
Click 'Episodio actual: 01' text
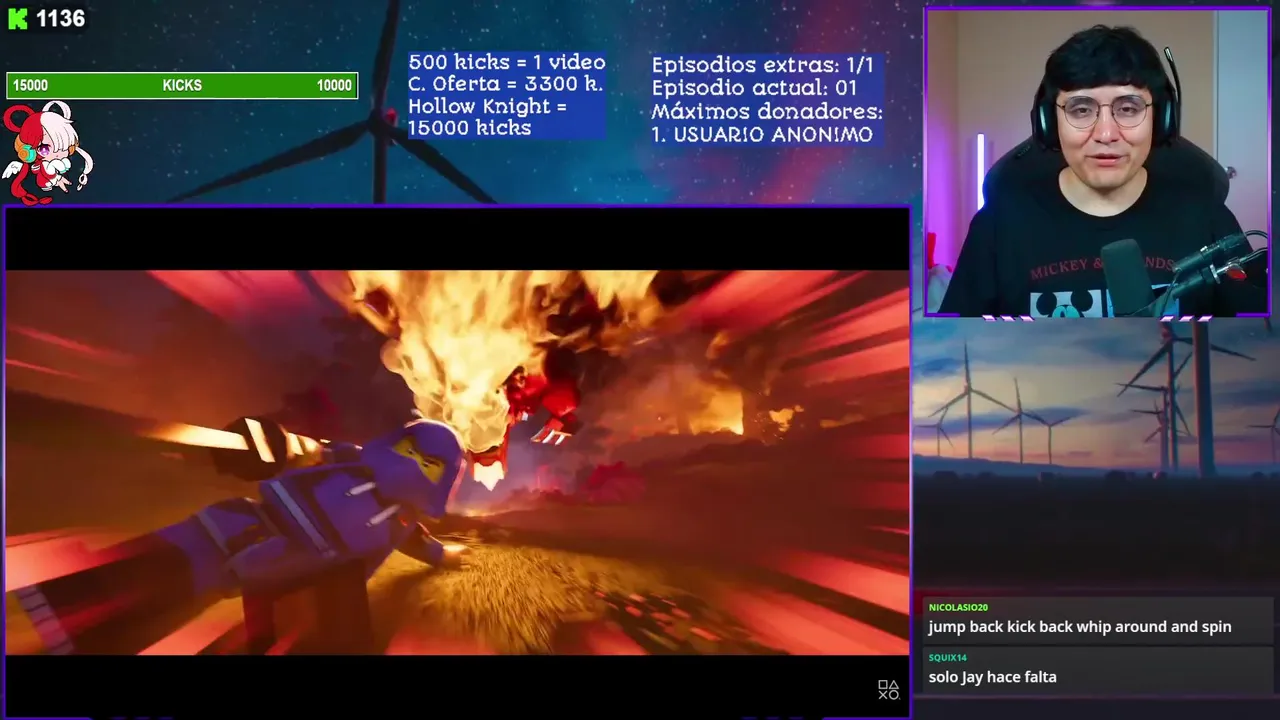[x=754, y=88]
